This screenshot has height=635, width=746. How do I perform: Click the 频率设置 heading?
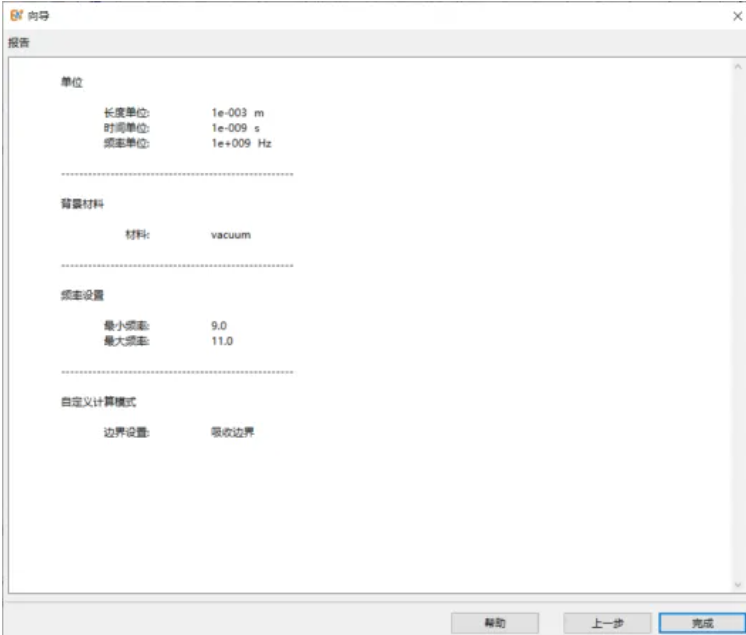[x=82, y=295]
